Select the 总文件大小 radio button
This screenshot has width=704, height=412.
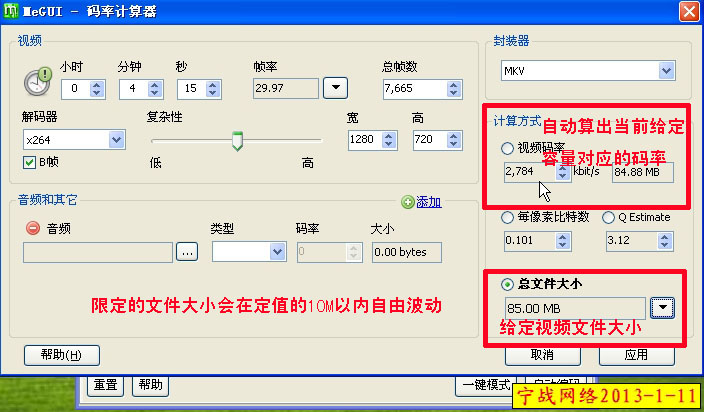507,284
